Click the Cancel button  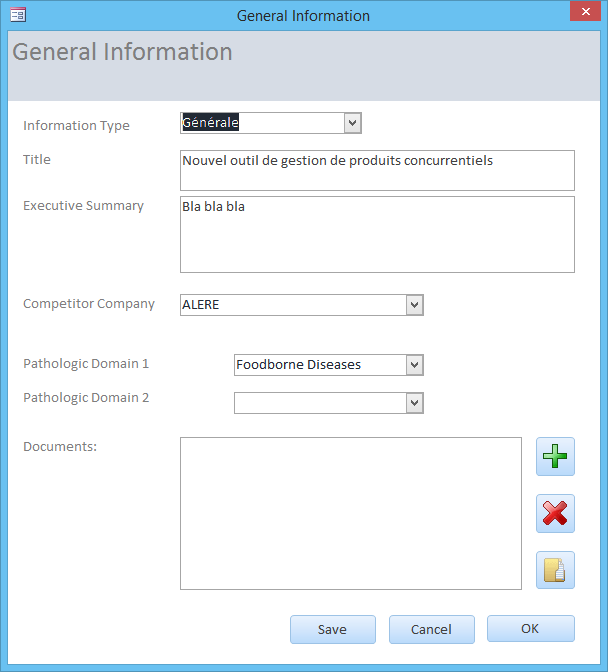click(x=431, y=629)
